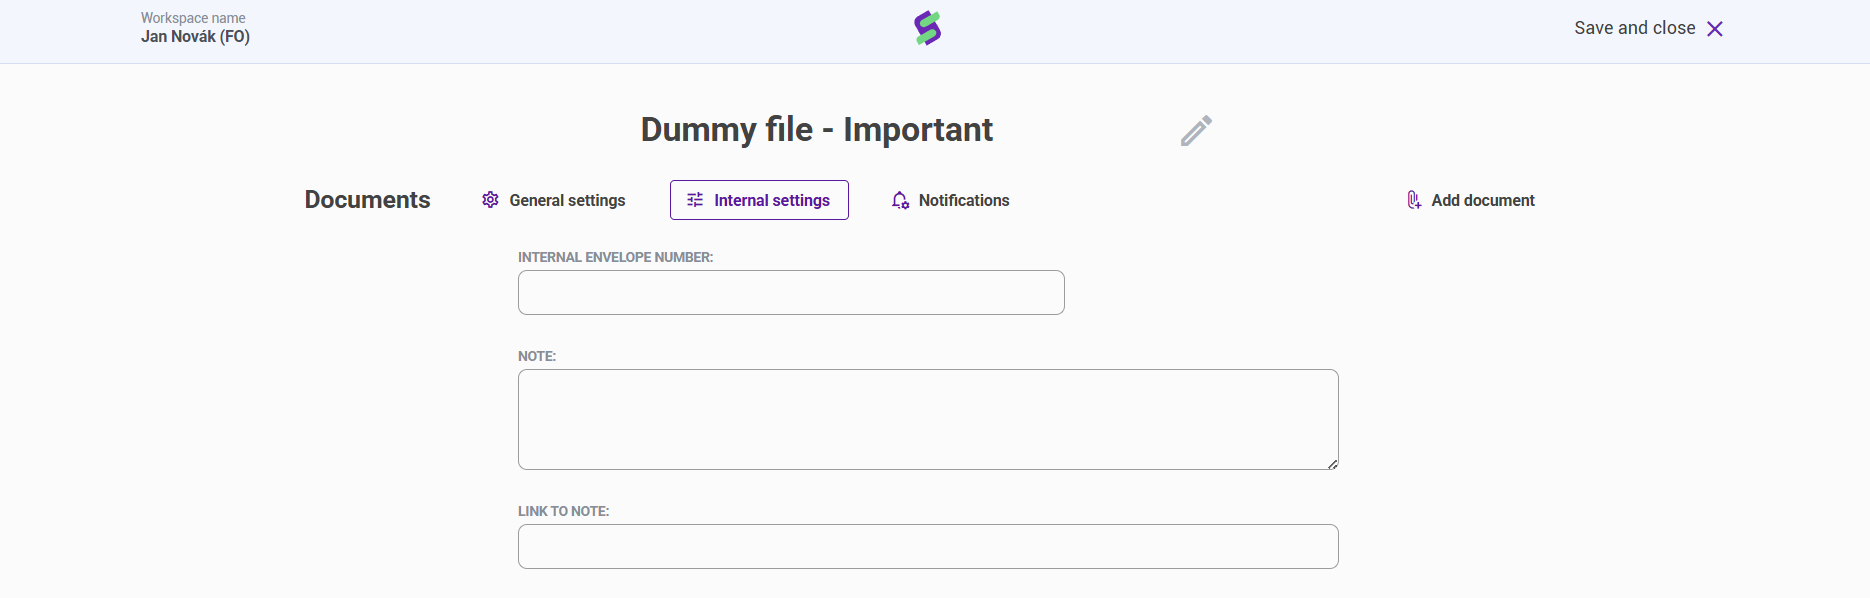The height and width of the screenshot is (598, 1870).
Task: Click the Save and close text
Action: (x=1634, y=28)
